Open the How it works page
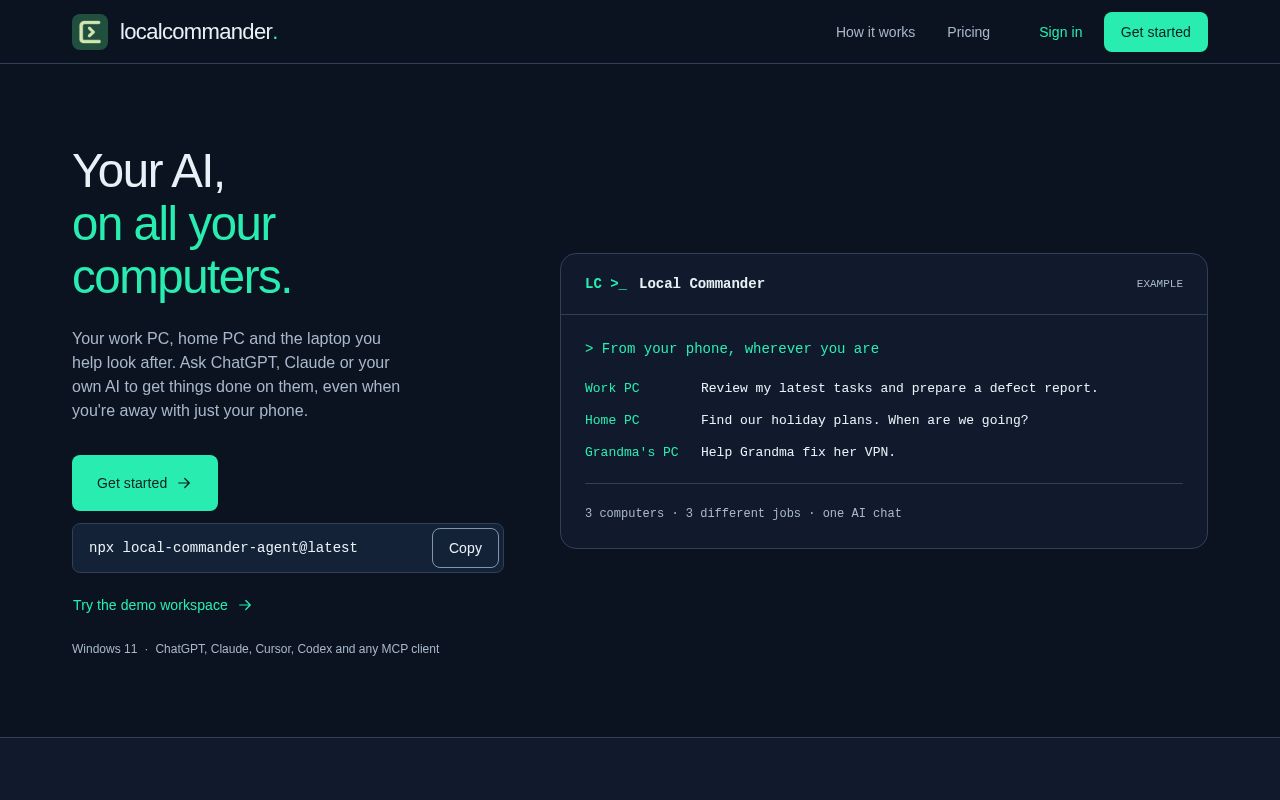This screenshot has width=1280, height=800. (x=875, y=32)
